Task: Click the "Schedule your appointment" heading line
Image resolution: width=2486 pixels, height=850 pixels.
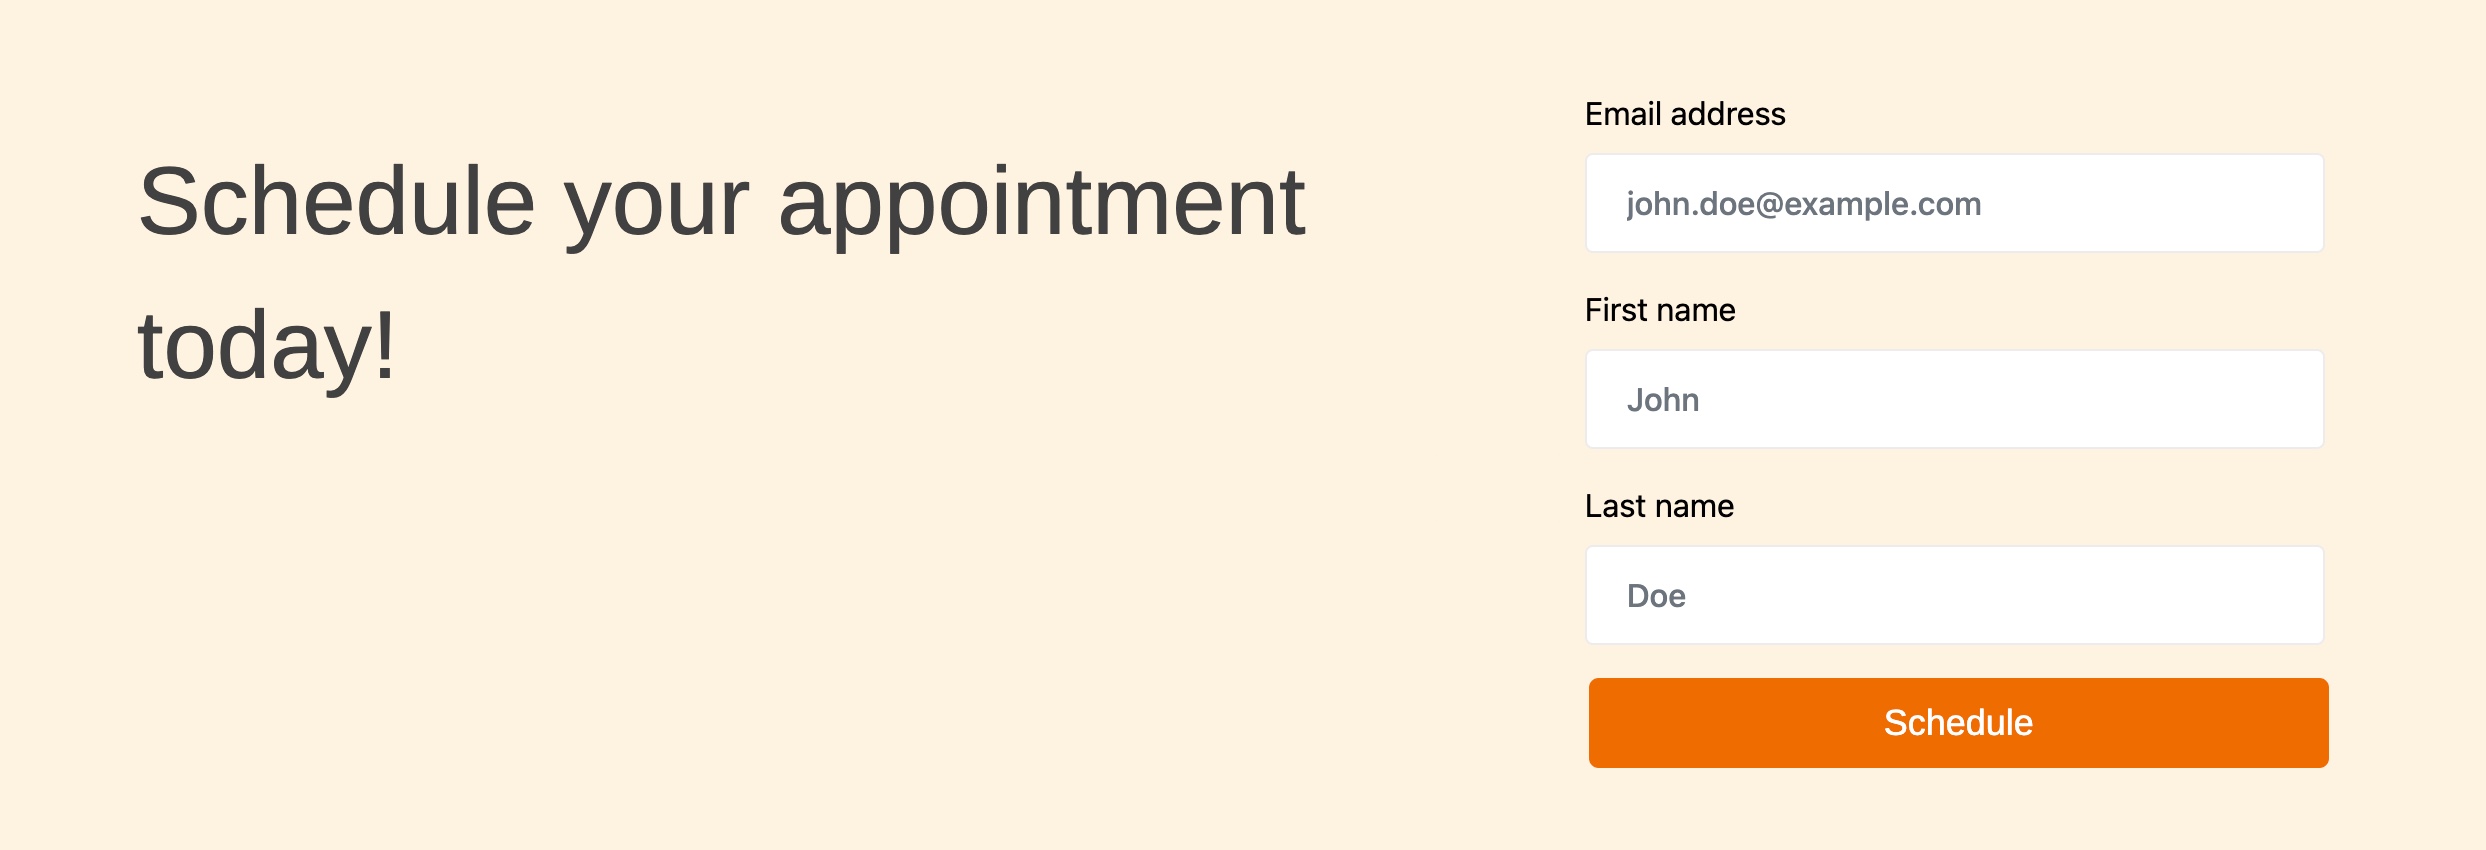Action: tap(720, 202)
